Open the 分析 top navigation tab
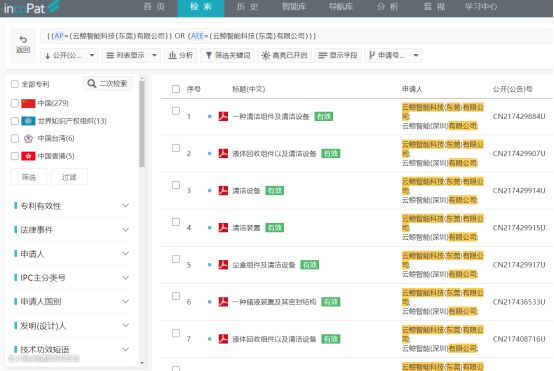The image size is (554, 371). 388,7
